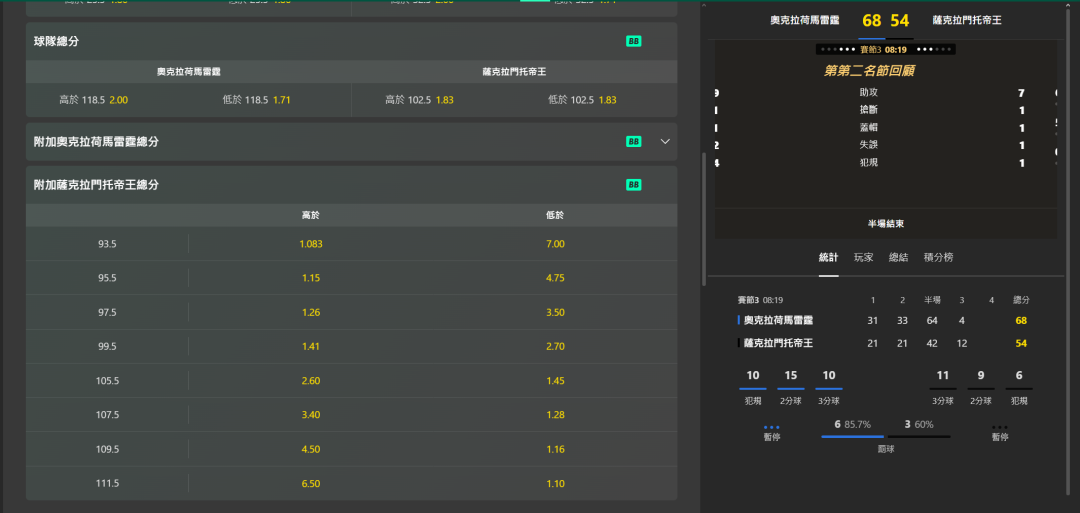Select 高於 odds 3.40 in 107.5 row
This screenshot has width=1080, height=513.
click(x=311, y=415)
